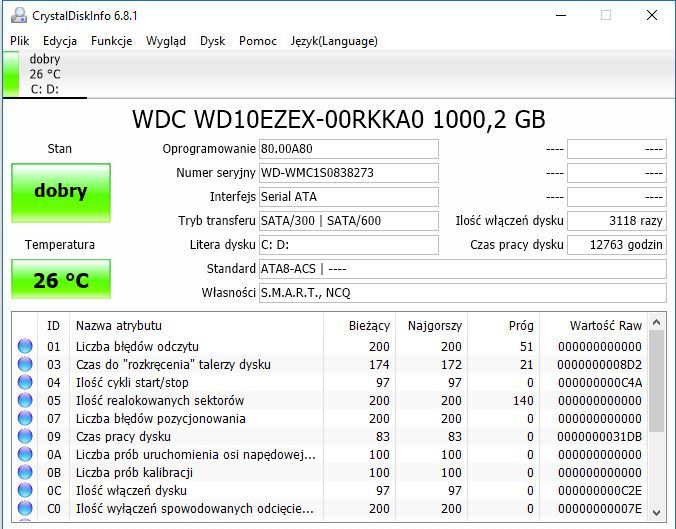Viewport: 676px width, 529px height.
Task: Open the Dysk menu
Action: point(213,41)
